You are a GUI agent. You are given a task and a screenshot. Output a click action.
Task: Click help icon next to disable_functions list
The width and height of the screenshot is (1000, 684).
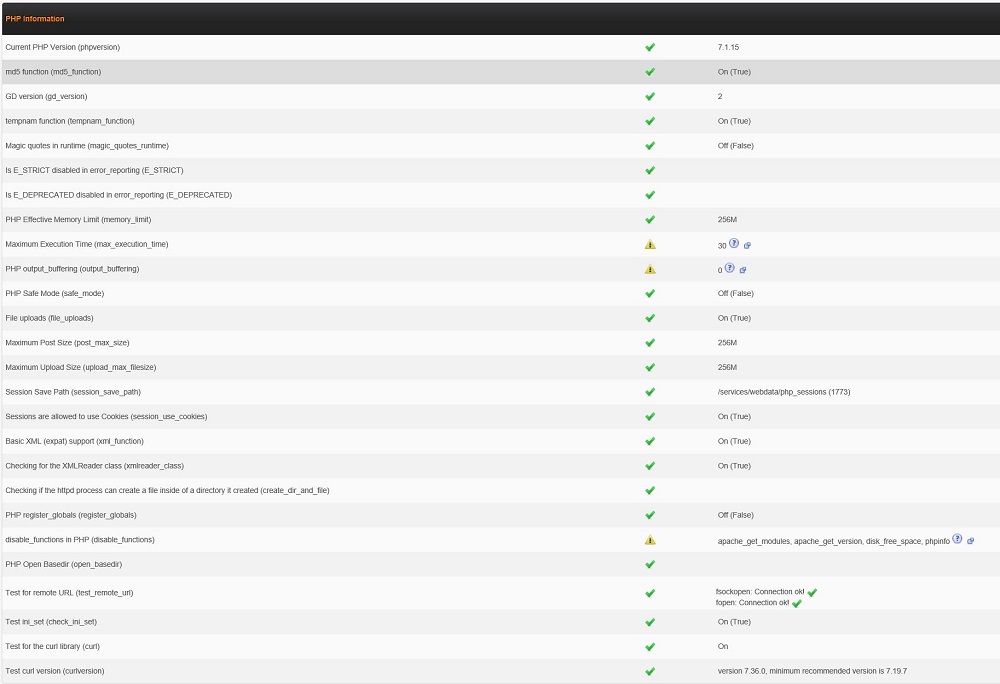click(x=957, y=539)
